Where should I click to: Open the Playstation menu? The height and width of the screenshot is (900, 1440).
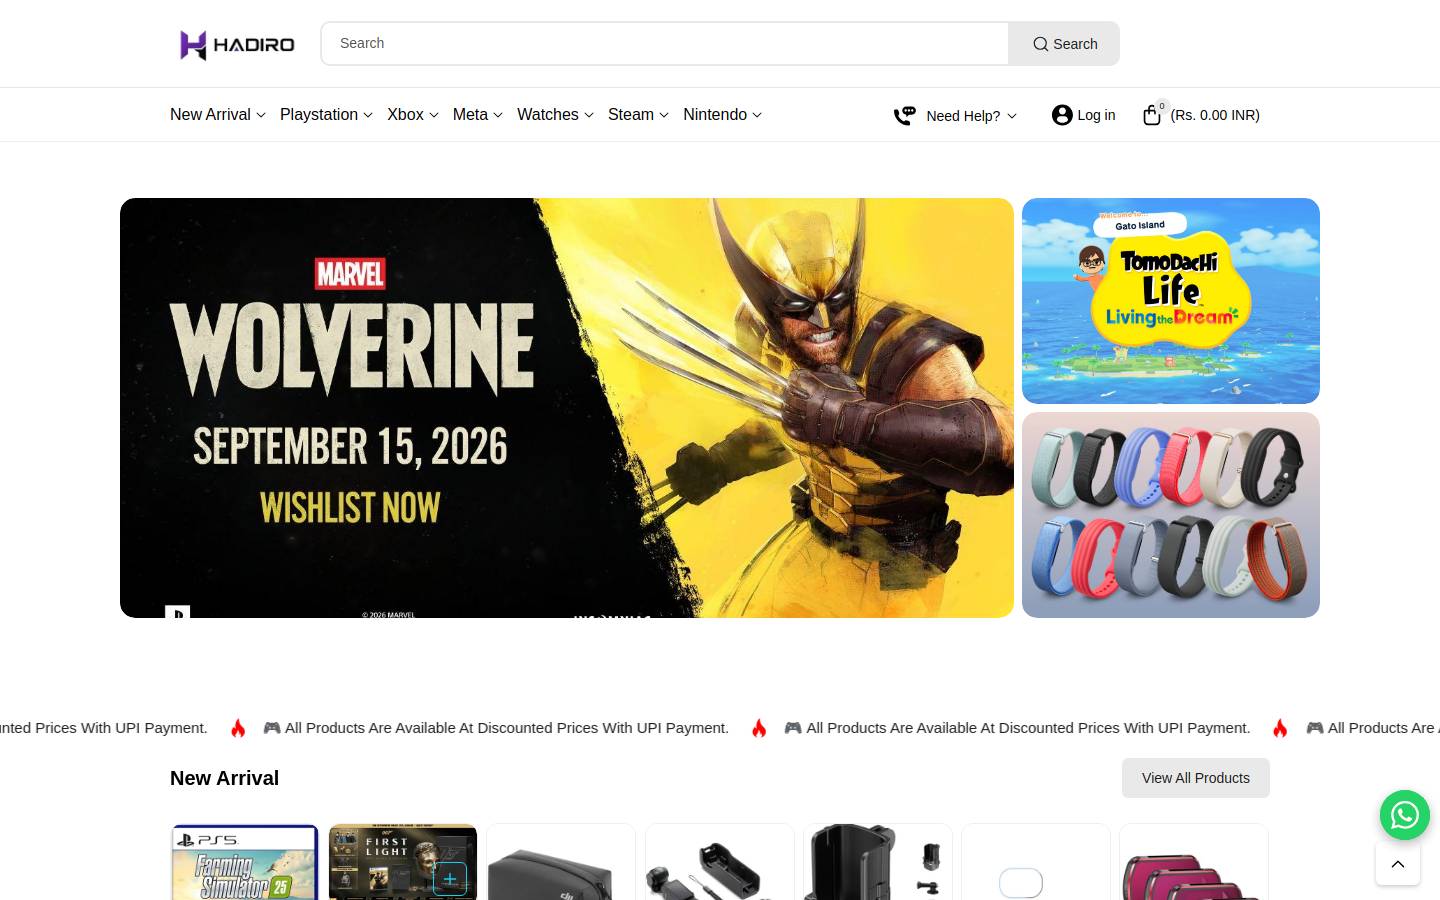click(x=326, y=115)
